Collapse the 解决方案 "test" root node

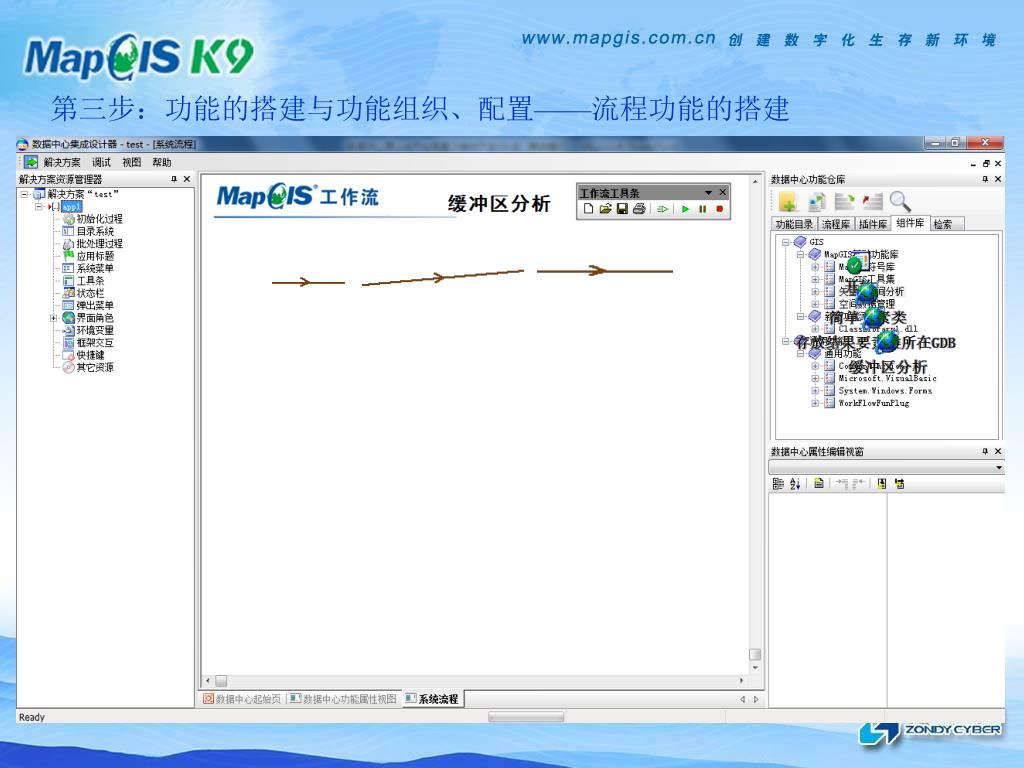(24, 194)
